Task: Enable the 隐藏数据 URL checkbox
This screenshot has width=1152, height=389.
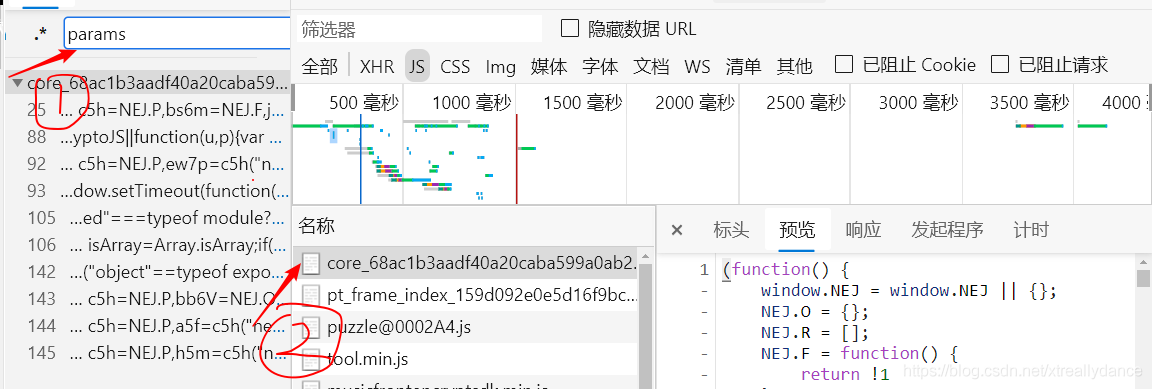Action: (x=570, y=29)
